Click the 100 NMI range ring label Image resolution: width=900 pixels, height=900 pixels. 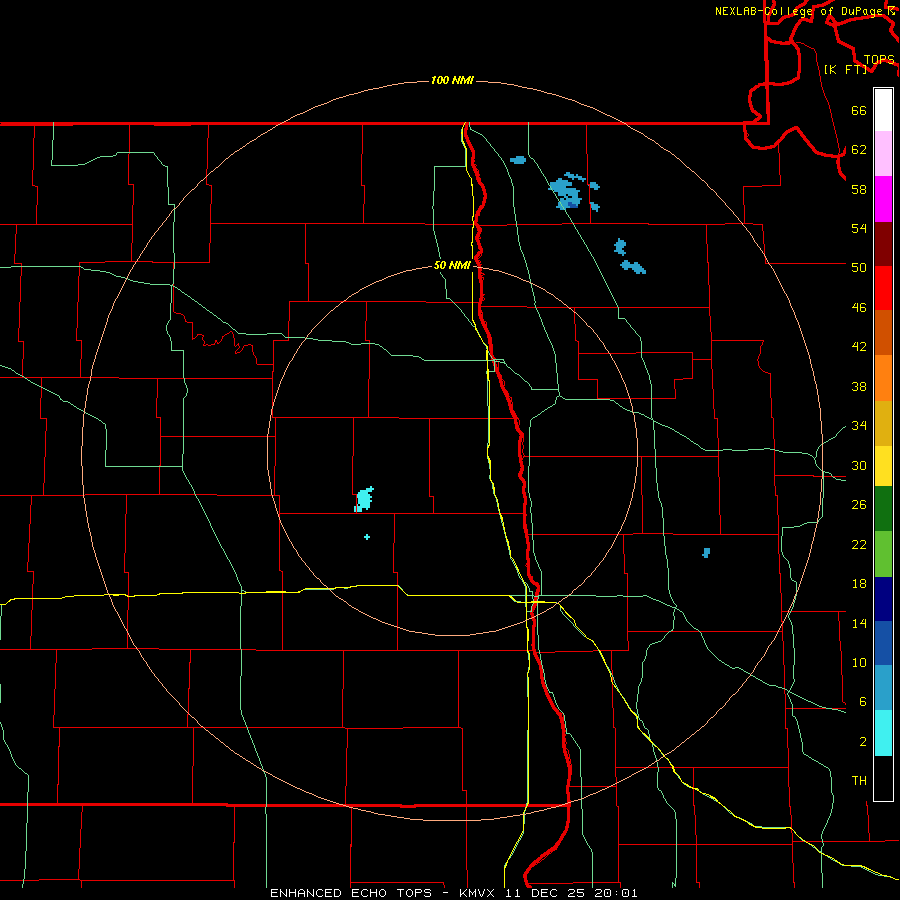(x=452, y=80)
